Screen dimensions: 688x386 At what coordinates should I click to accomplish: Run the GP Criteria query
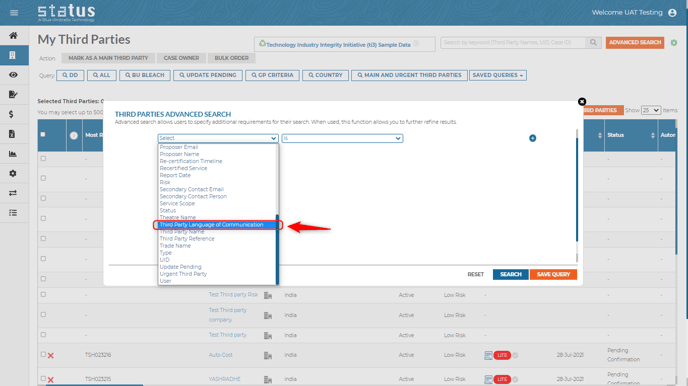272,75
